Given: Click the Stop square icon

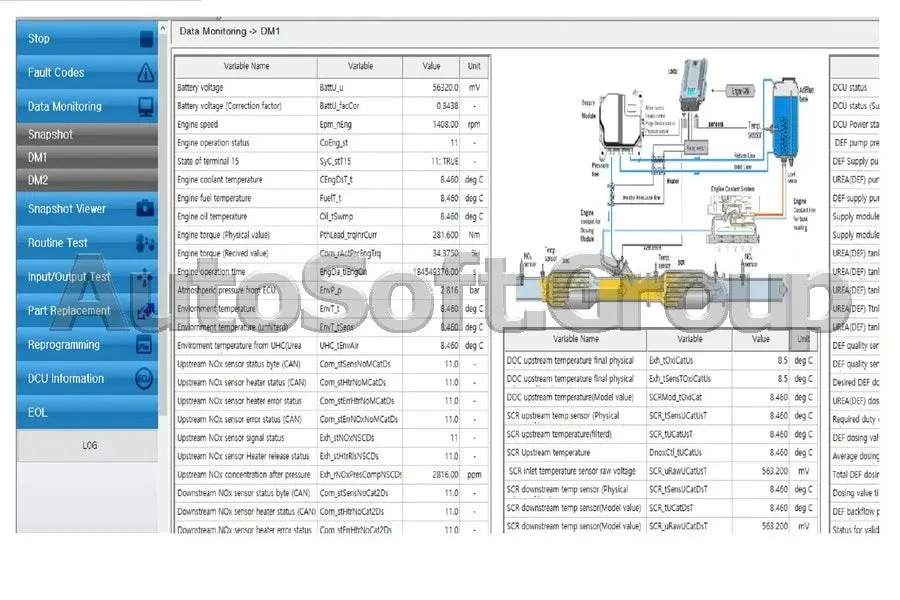Looking at the screenshot, I should (146, 38).
